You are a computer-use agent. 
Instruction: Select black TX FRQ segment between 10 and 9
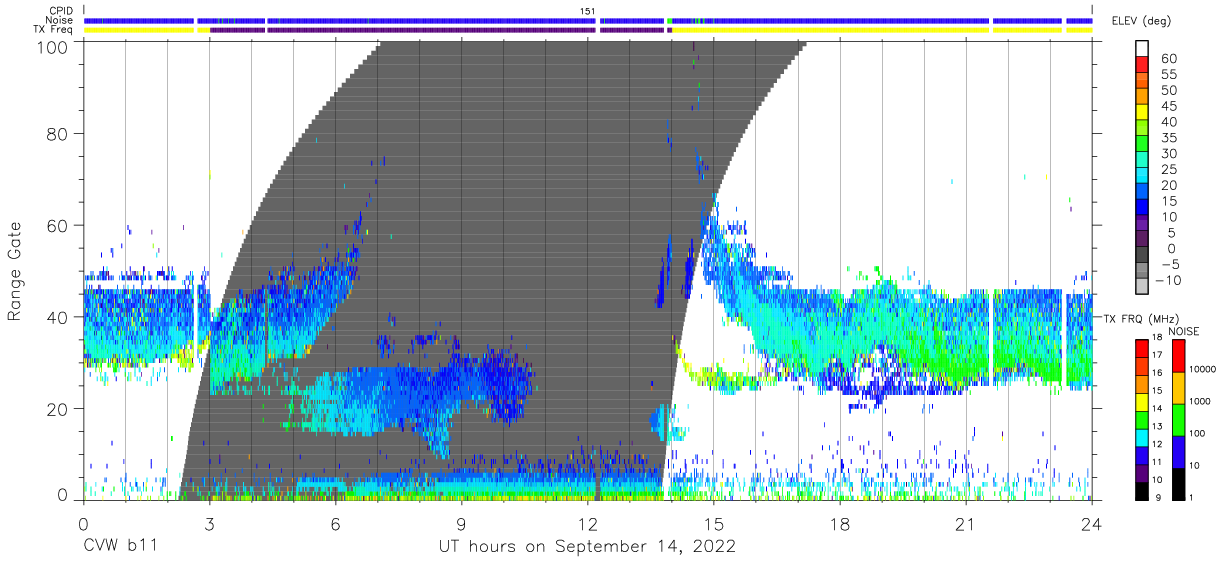coord(1142,489)
